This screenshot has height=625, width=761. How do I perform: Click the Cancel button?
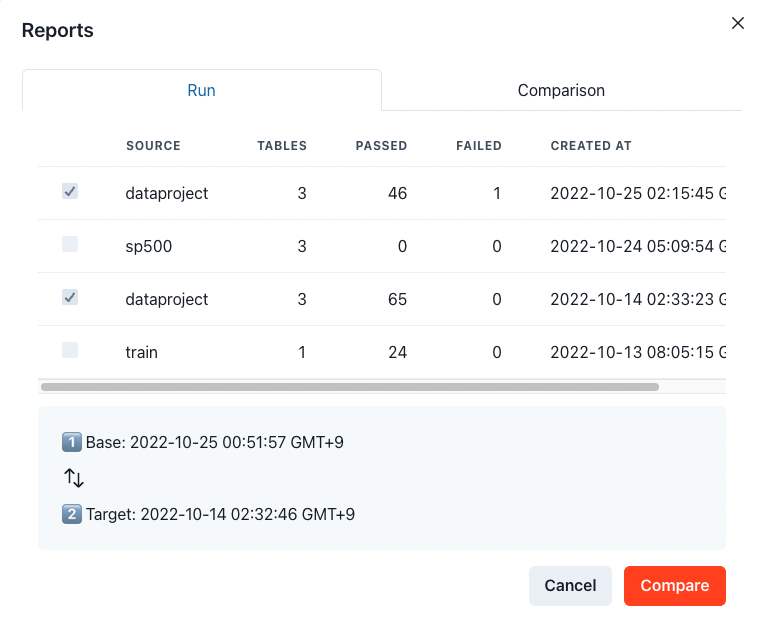pyautogui.click(x=570, y=586)
